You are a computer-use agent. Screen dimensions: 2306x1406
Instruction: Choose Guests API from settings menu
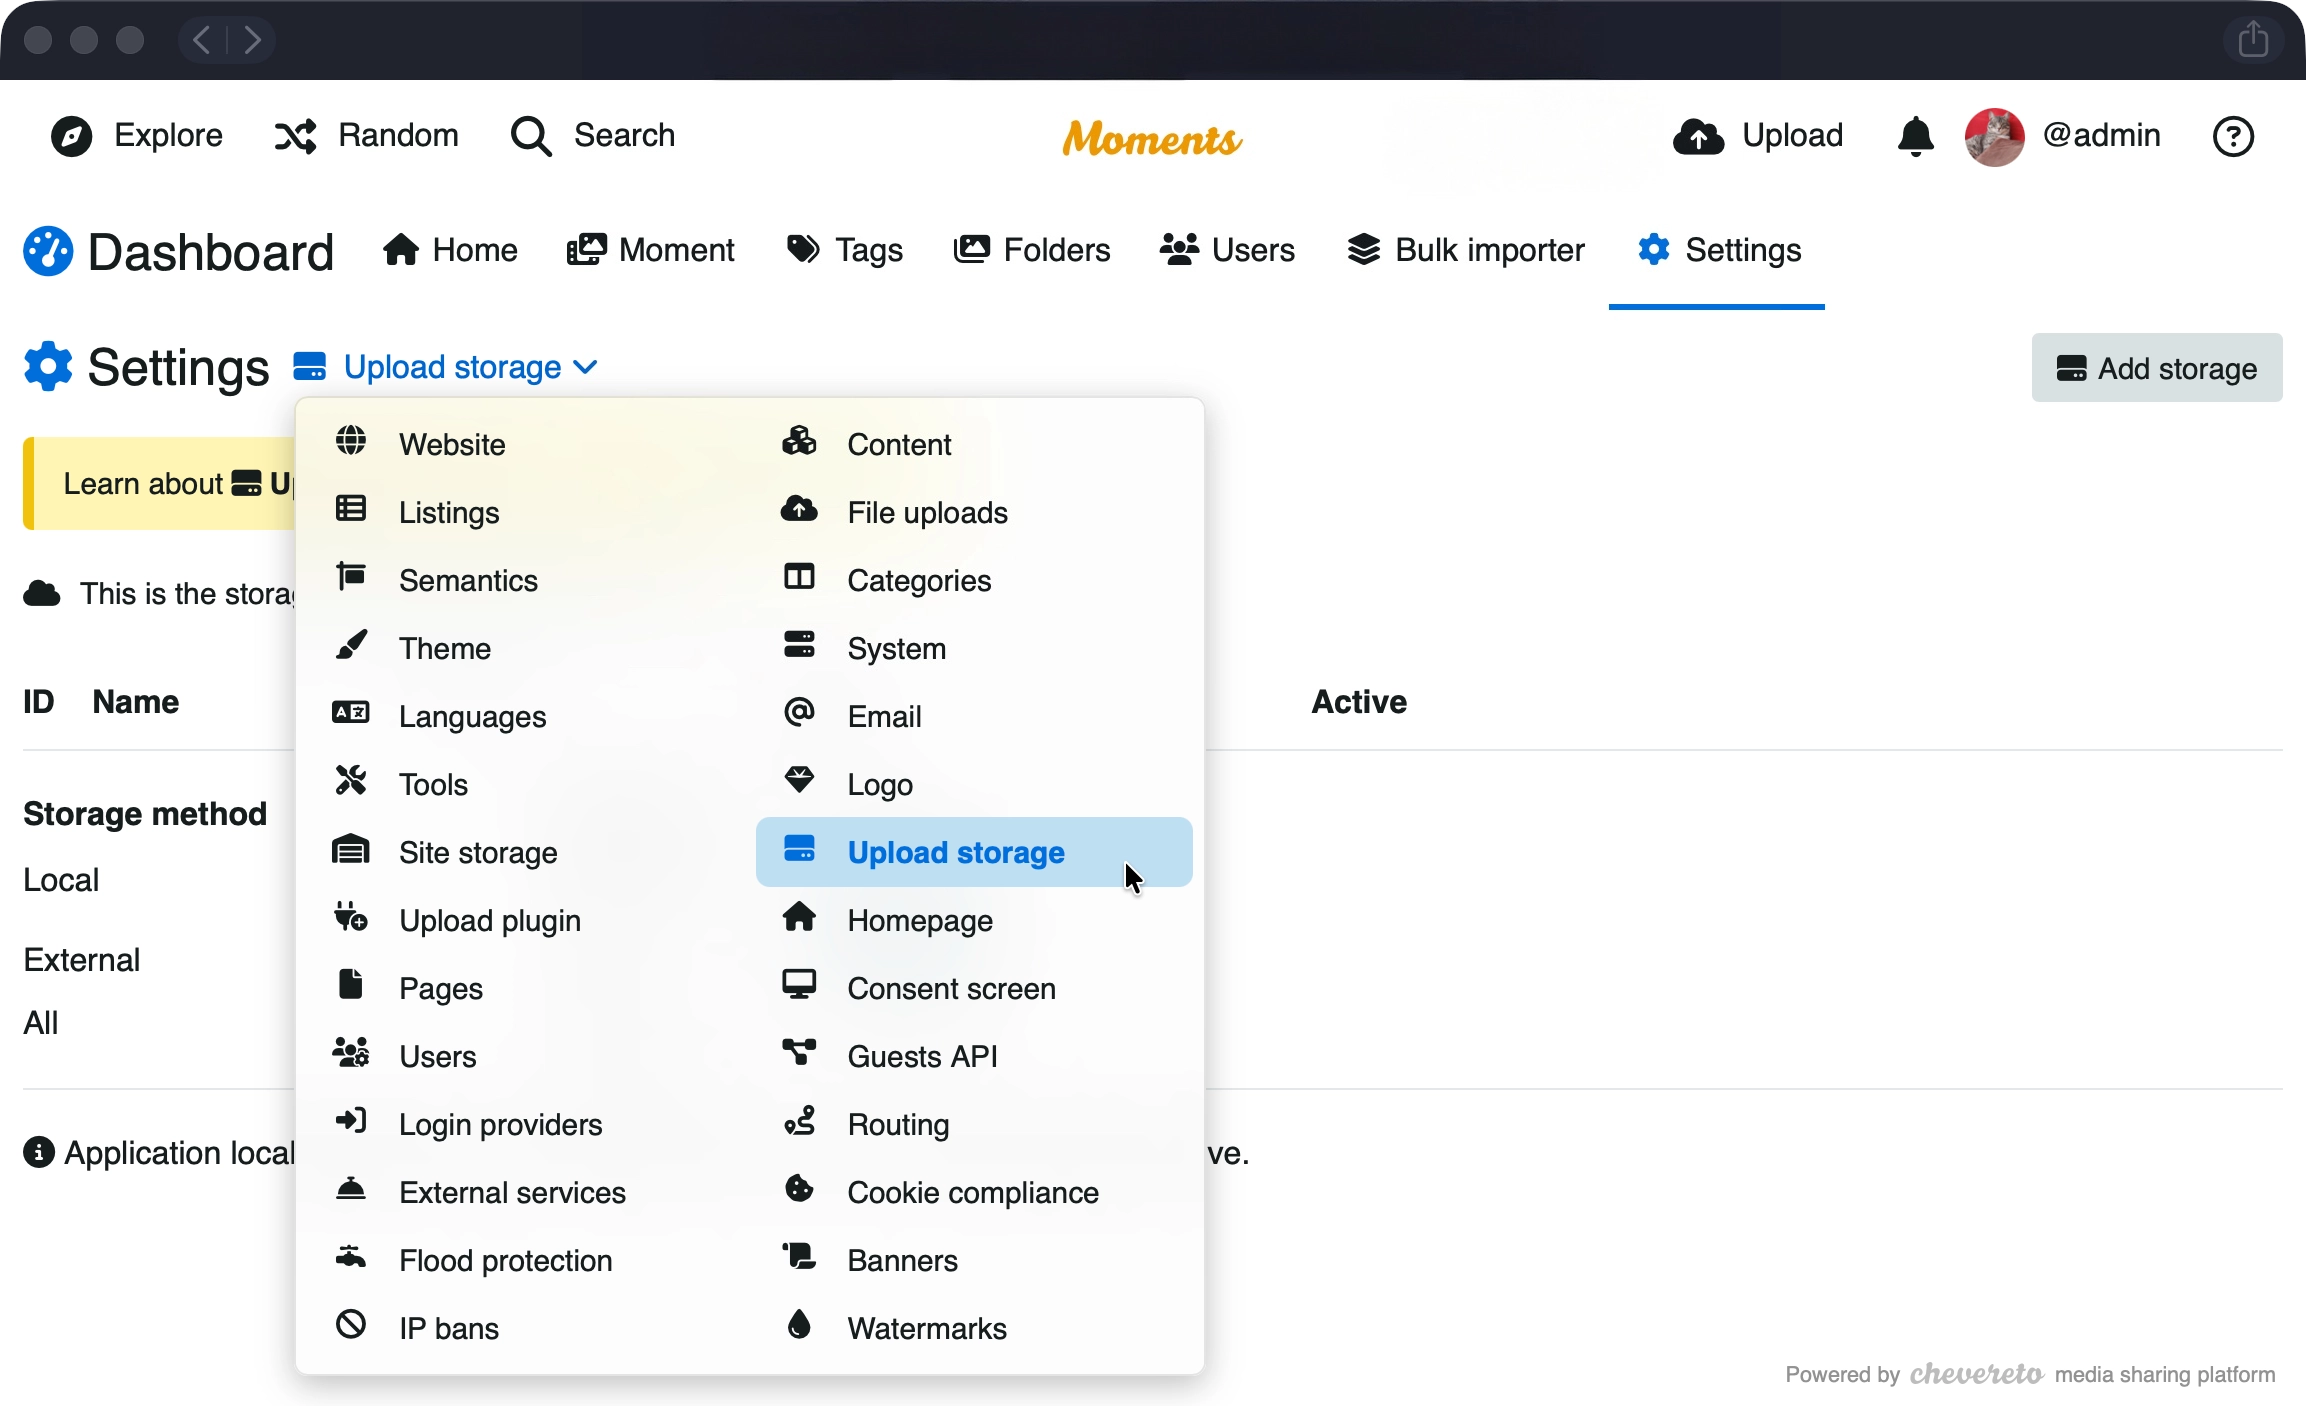[x=974, y=1056]
